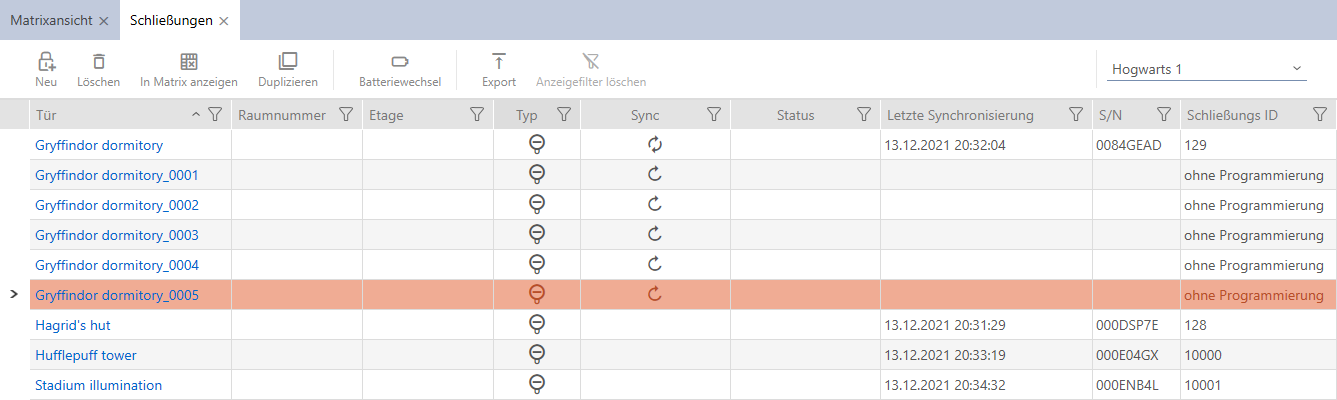Click the Neu (new locking device) icon
The height and width of the screenshot is (400, 1337).
(46, 62)
